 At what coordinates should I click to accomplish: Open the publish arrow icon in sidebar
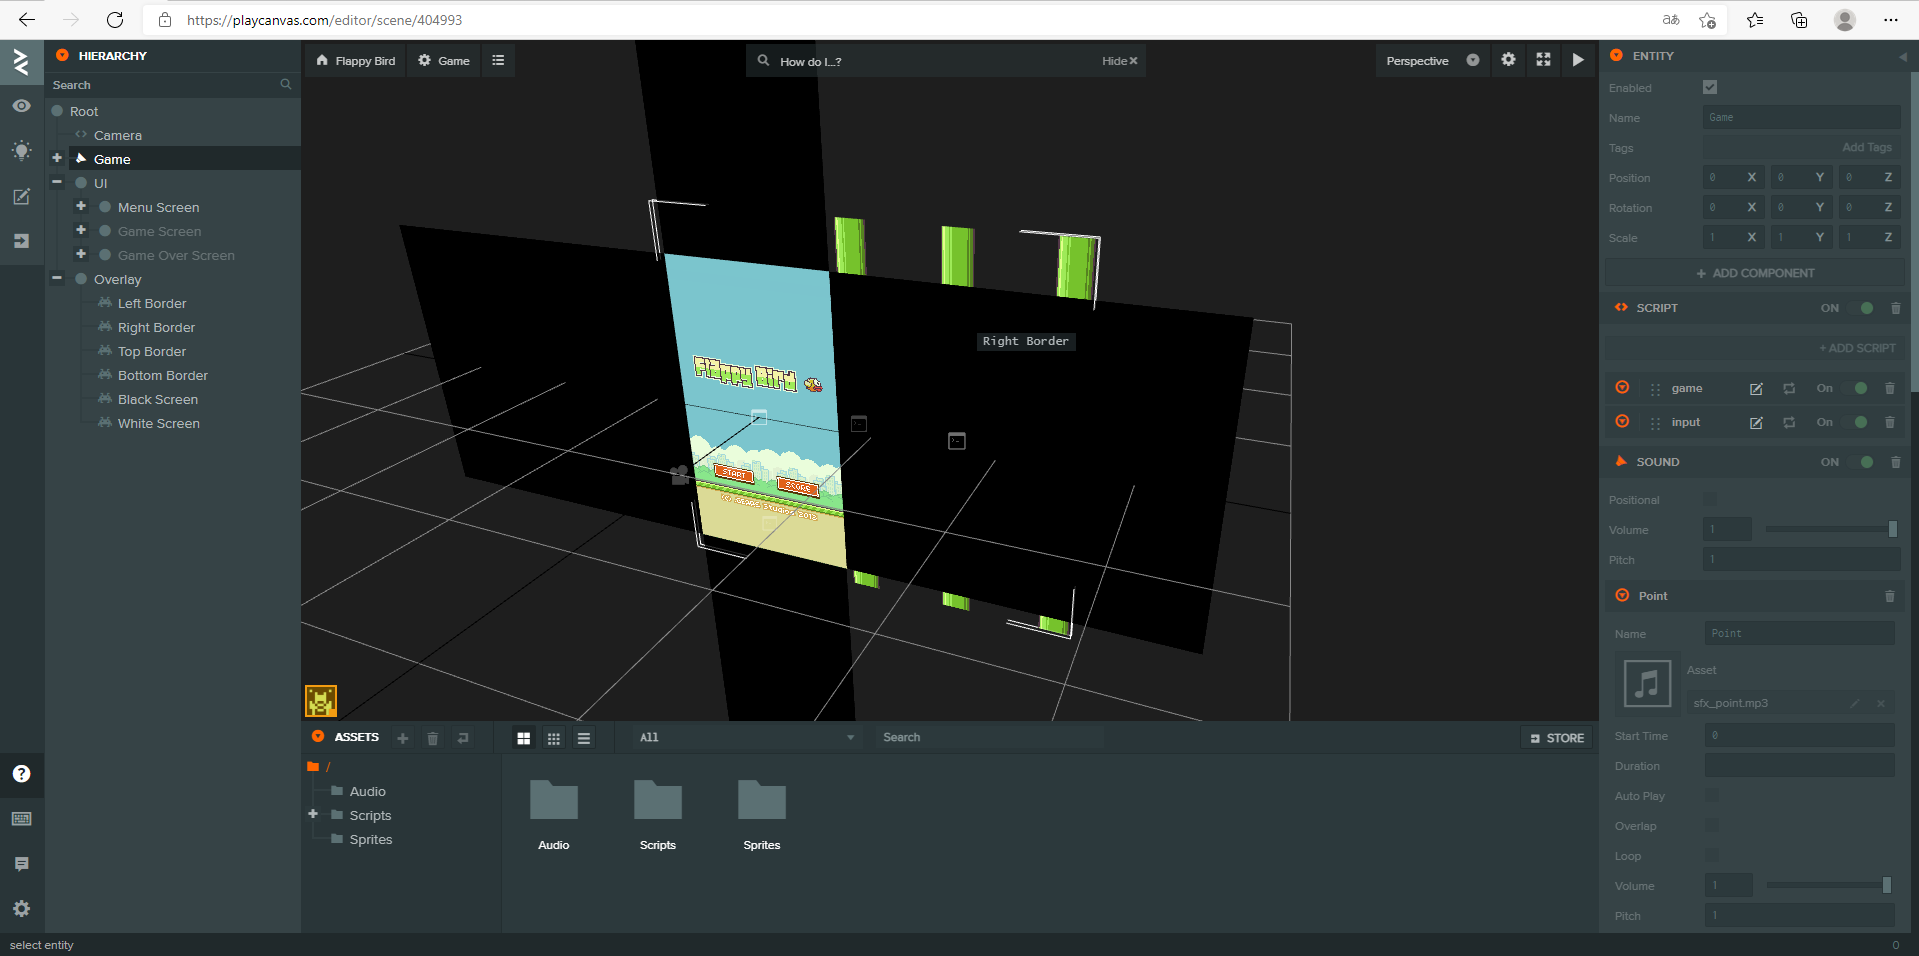pos(21,241)
